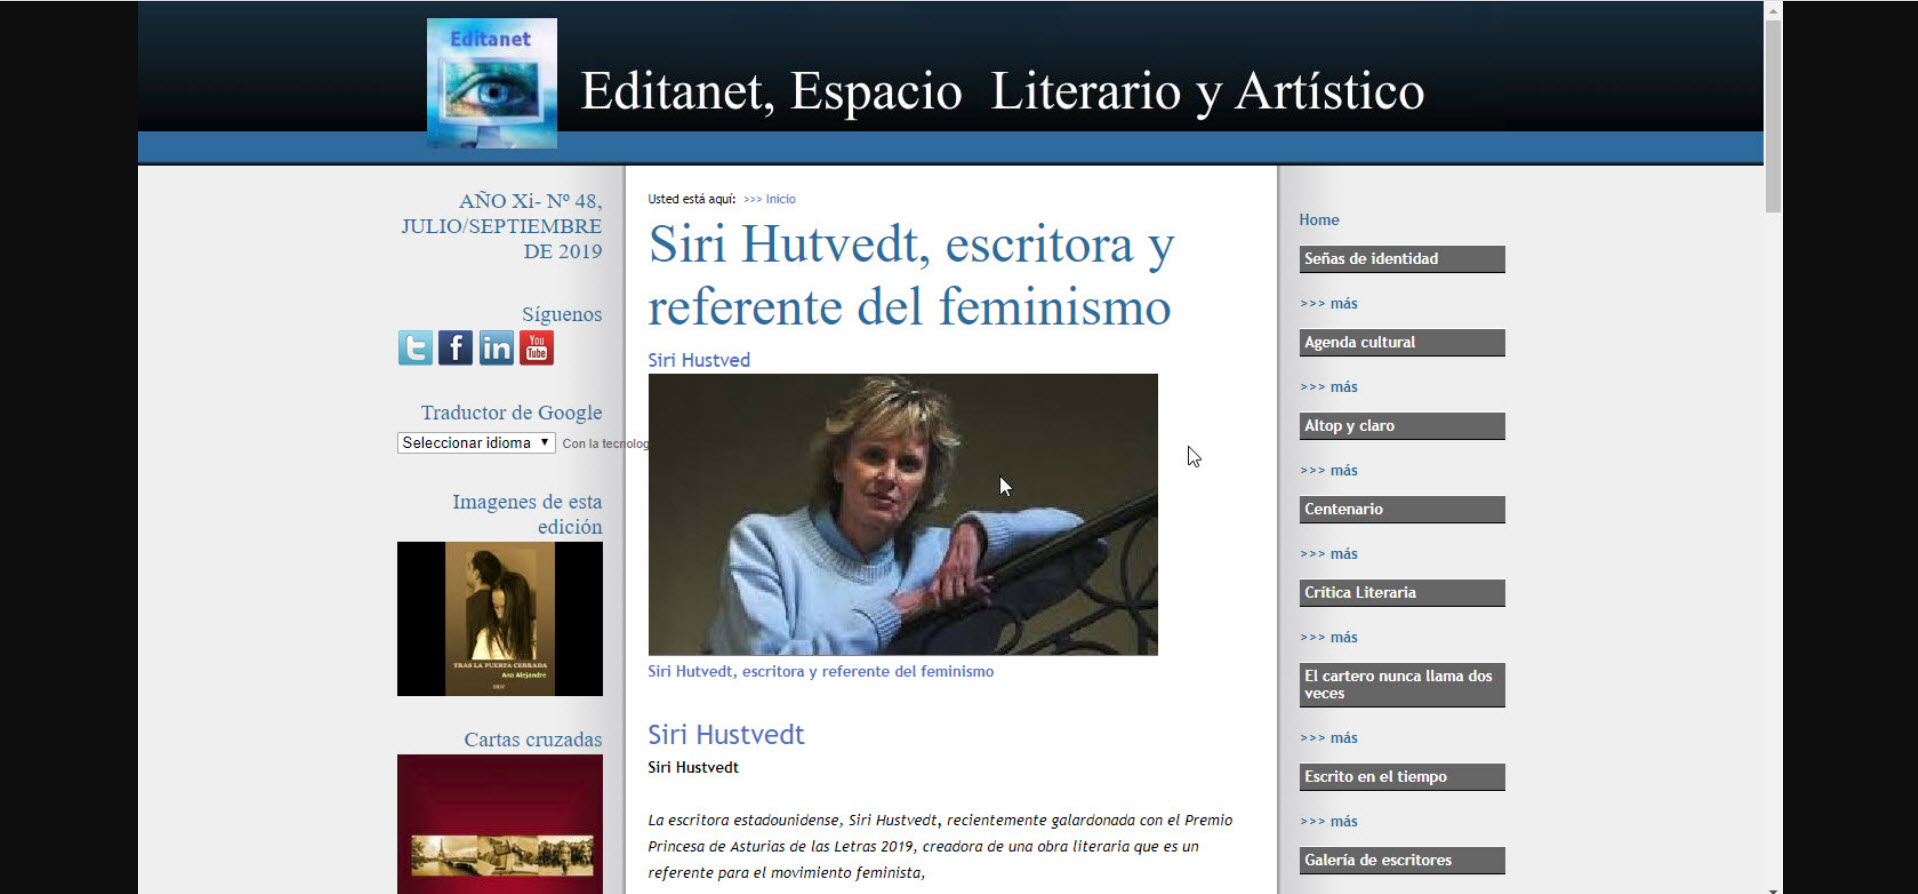Click the Editanet eye logo
Viewport: 1918px width, 894px height.
[492, 84]
